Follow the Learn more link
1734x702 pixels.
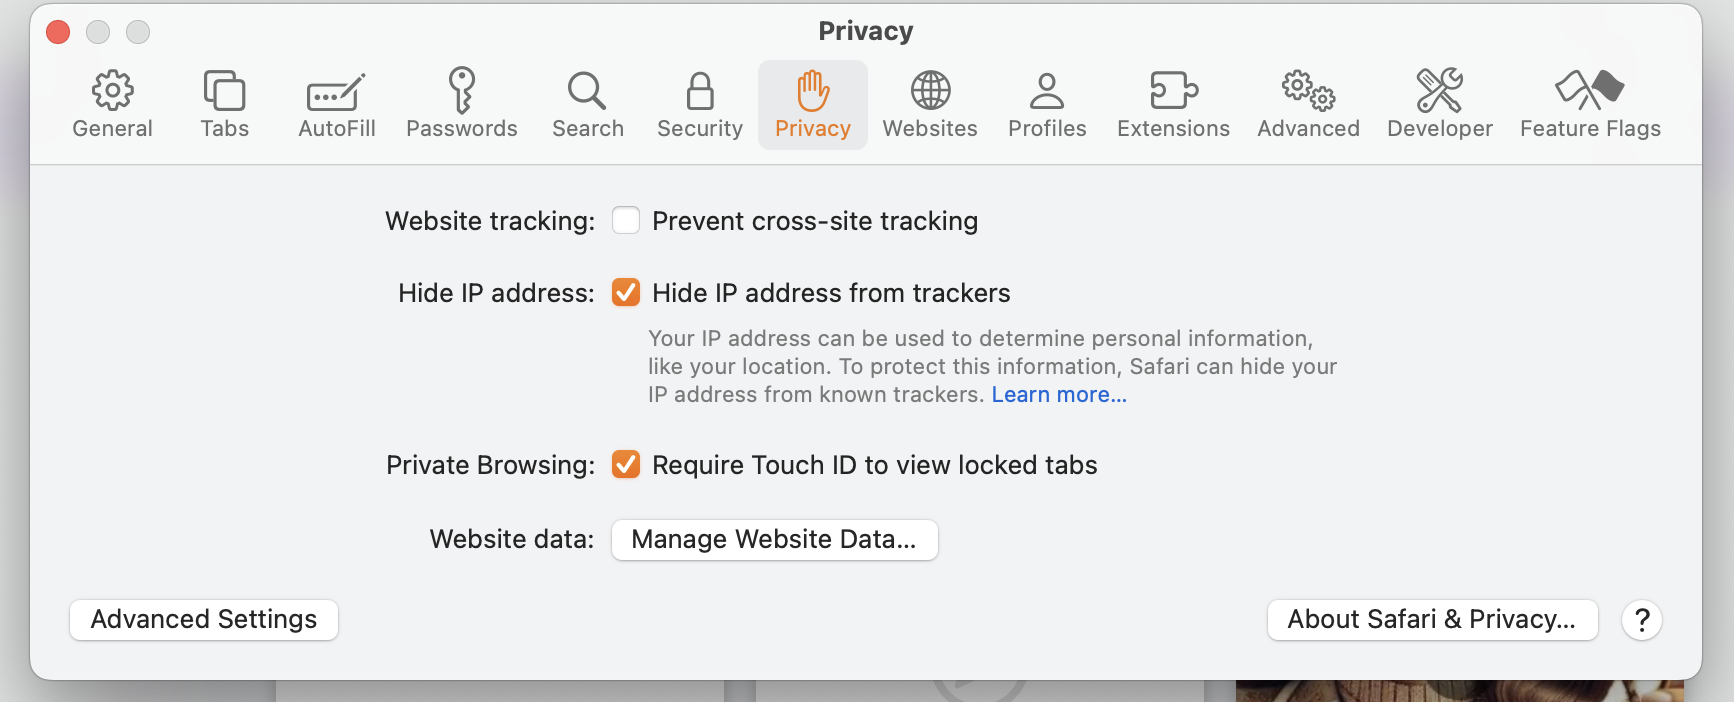coord(1059,395)
